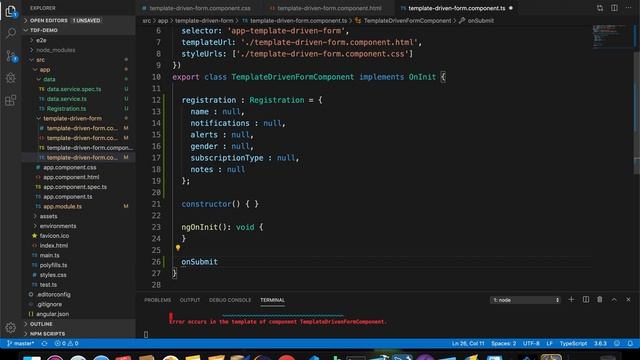The width and height of the screenshot is (640, 360).
Task: Open data.service.spec.ts file
Action: [78, 89]
